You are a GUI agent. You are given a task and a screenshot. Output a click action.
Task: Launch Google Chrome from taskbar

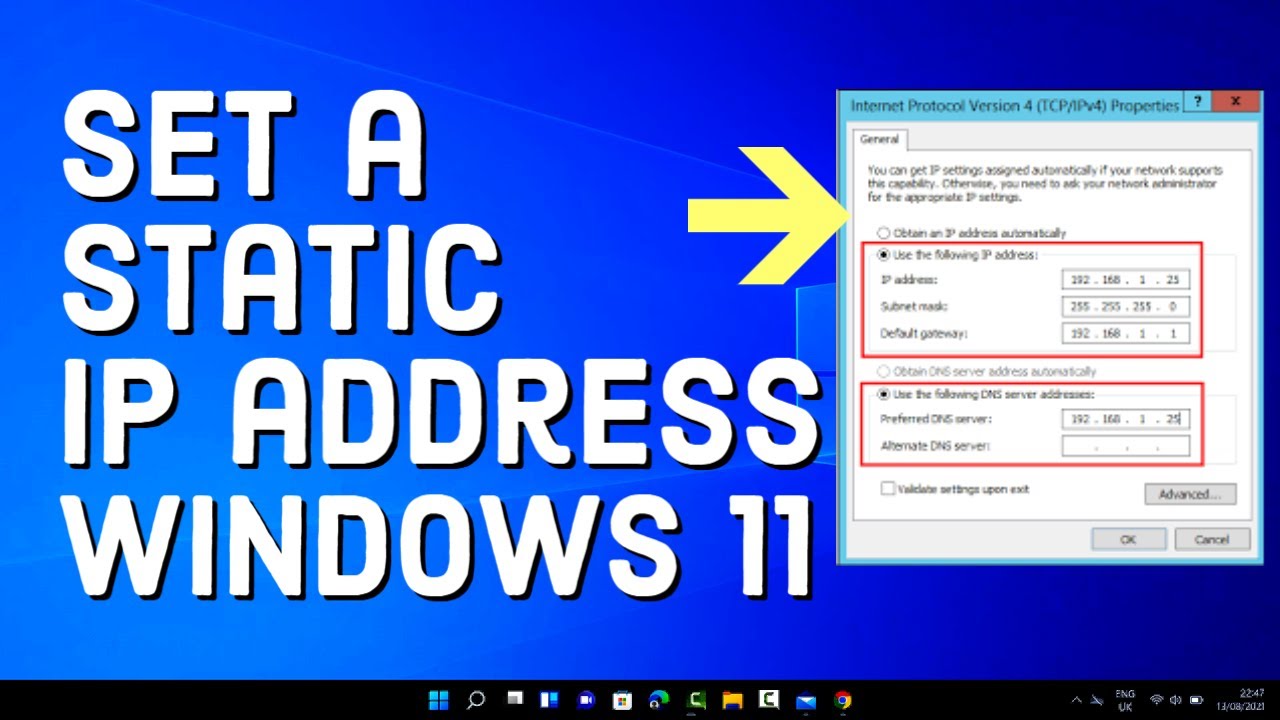pos(842,700)
